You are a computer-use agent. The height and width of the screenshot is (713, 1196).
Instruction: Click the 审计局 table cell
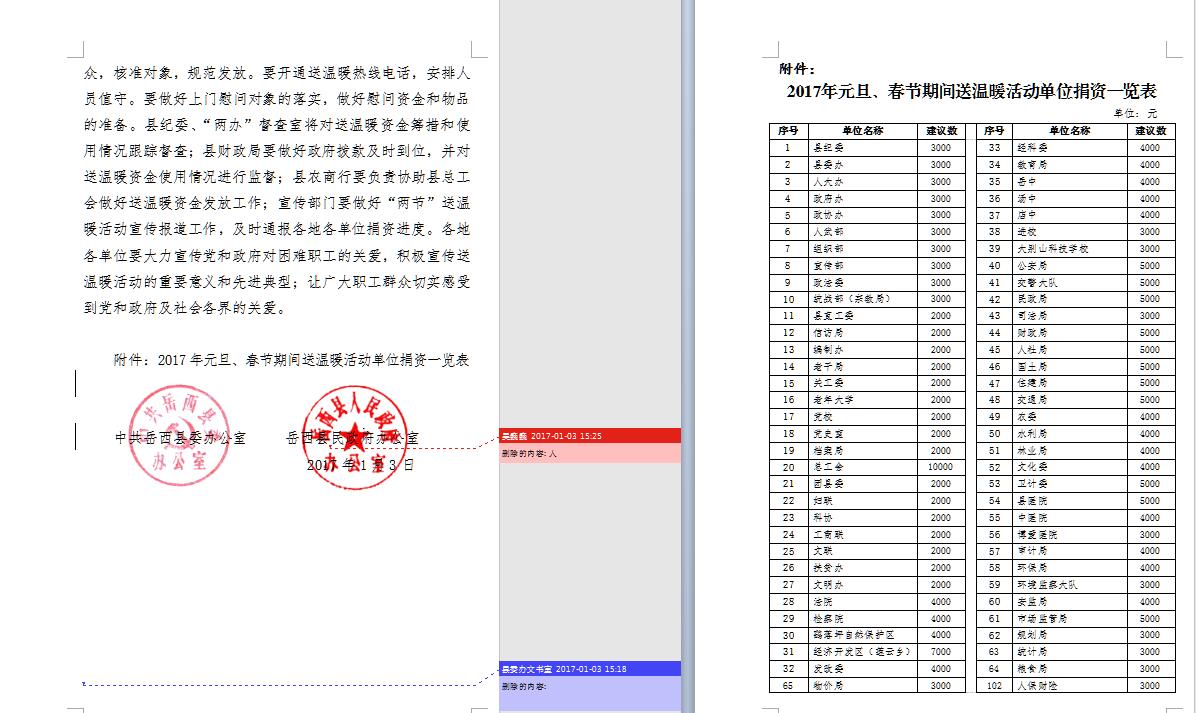(x=1069, y=551)
